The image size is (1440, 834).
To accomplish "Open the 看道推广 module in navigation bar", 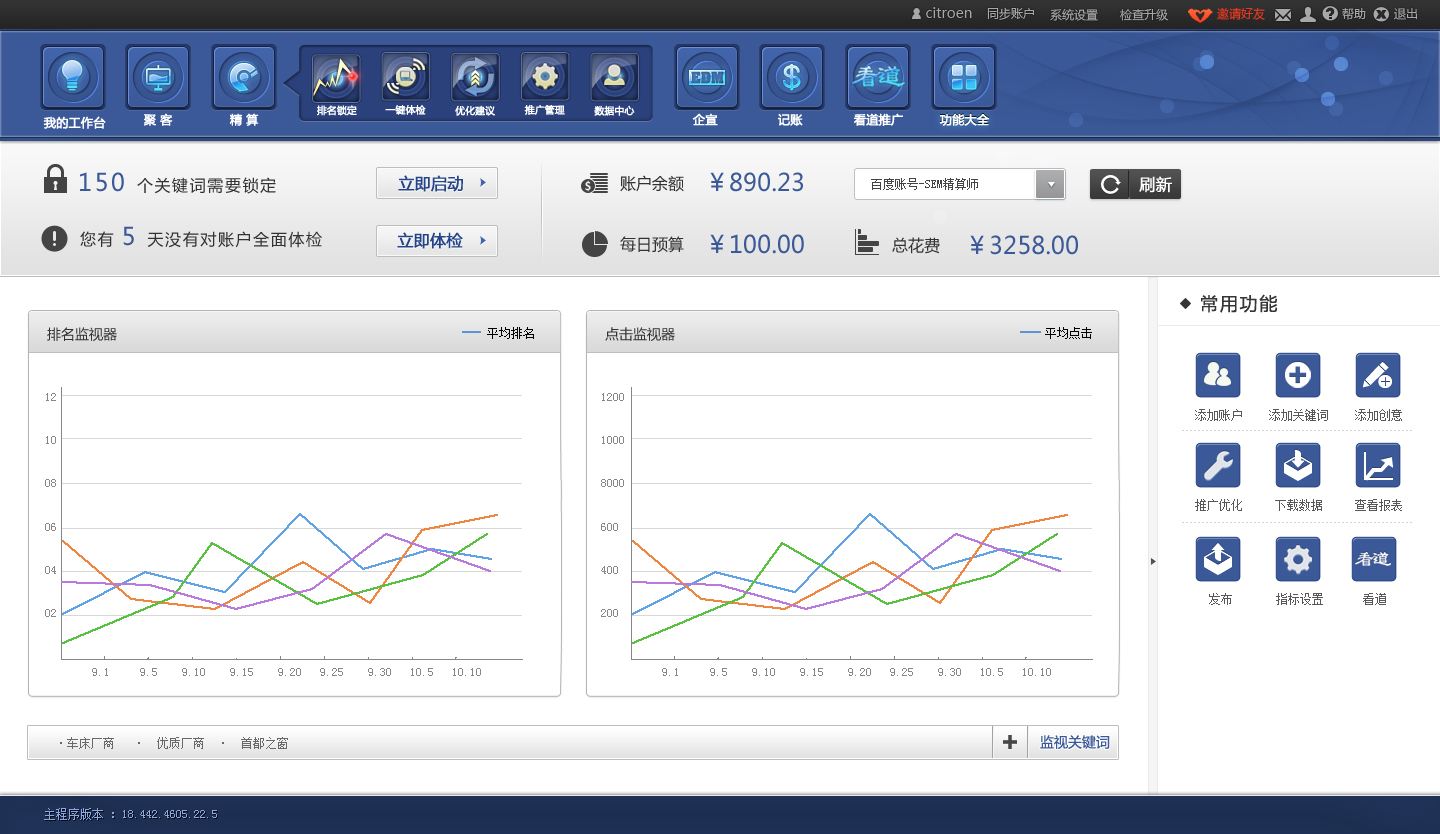I will 878,77.
